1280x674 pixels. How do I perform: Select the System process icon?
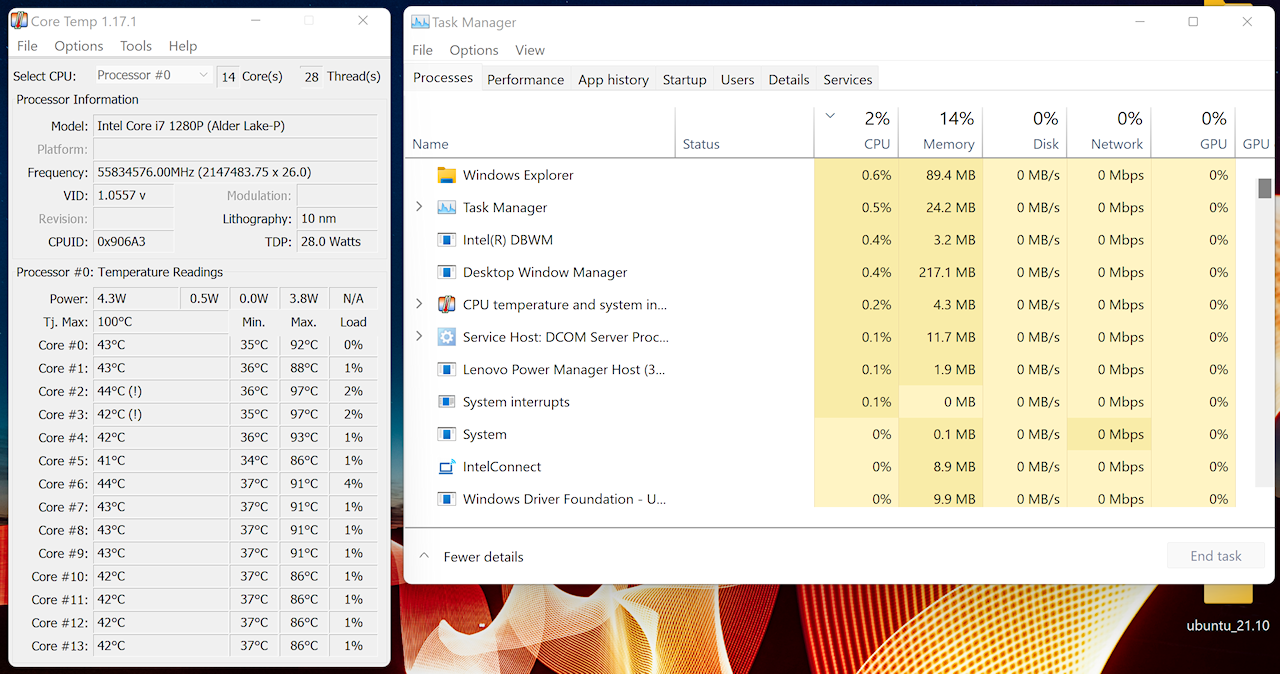click(x=447, y=434)
